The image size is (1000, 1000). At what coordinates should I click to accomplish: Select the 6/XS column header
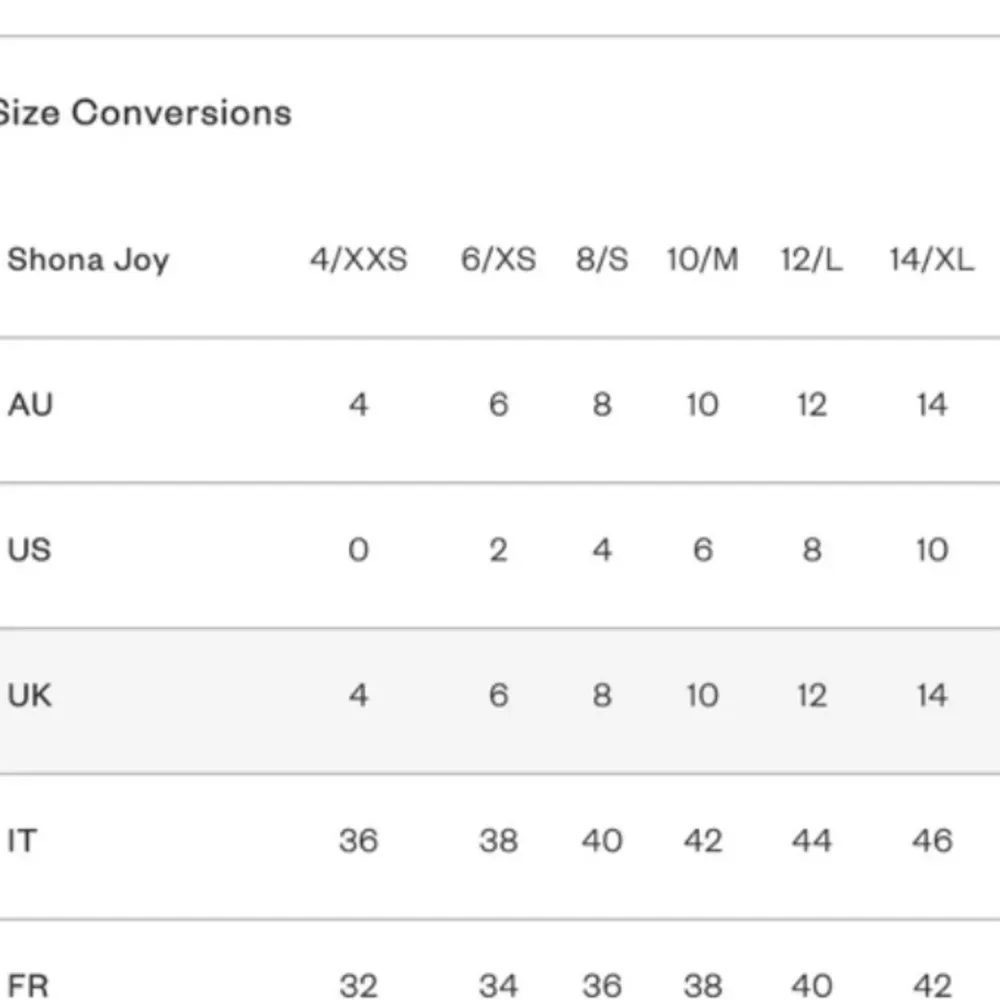pos(498,260)
